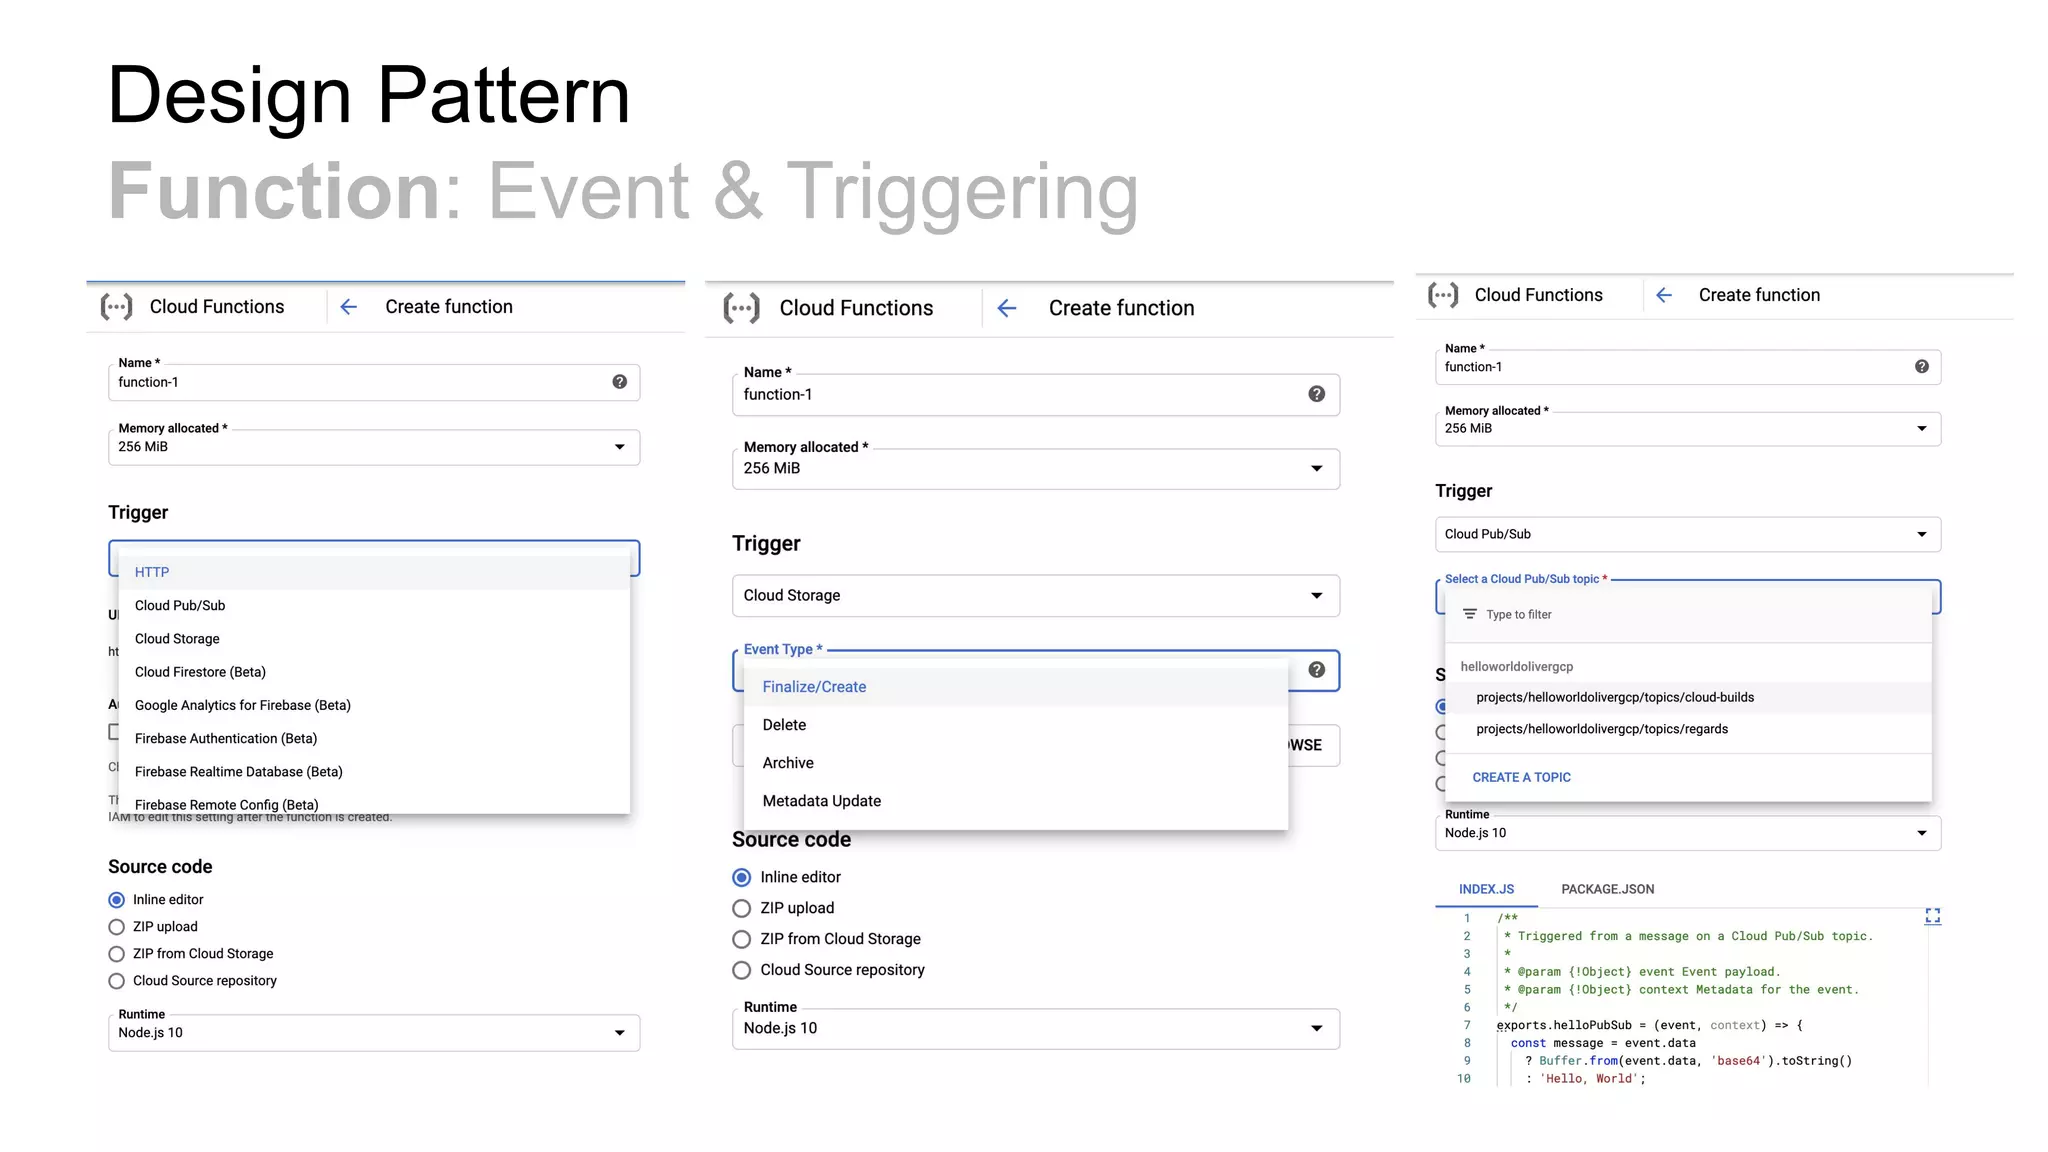Screen dimensions: 2048x1152
Task: Click filter icon in Pub/Sub topic search
Action: point(1470,614)
